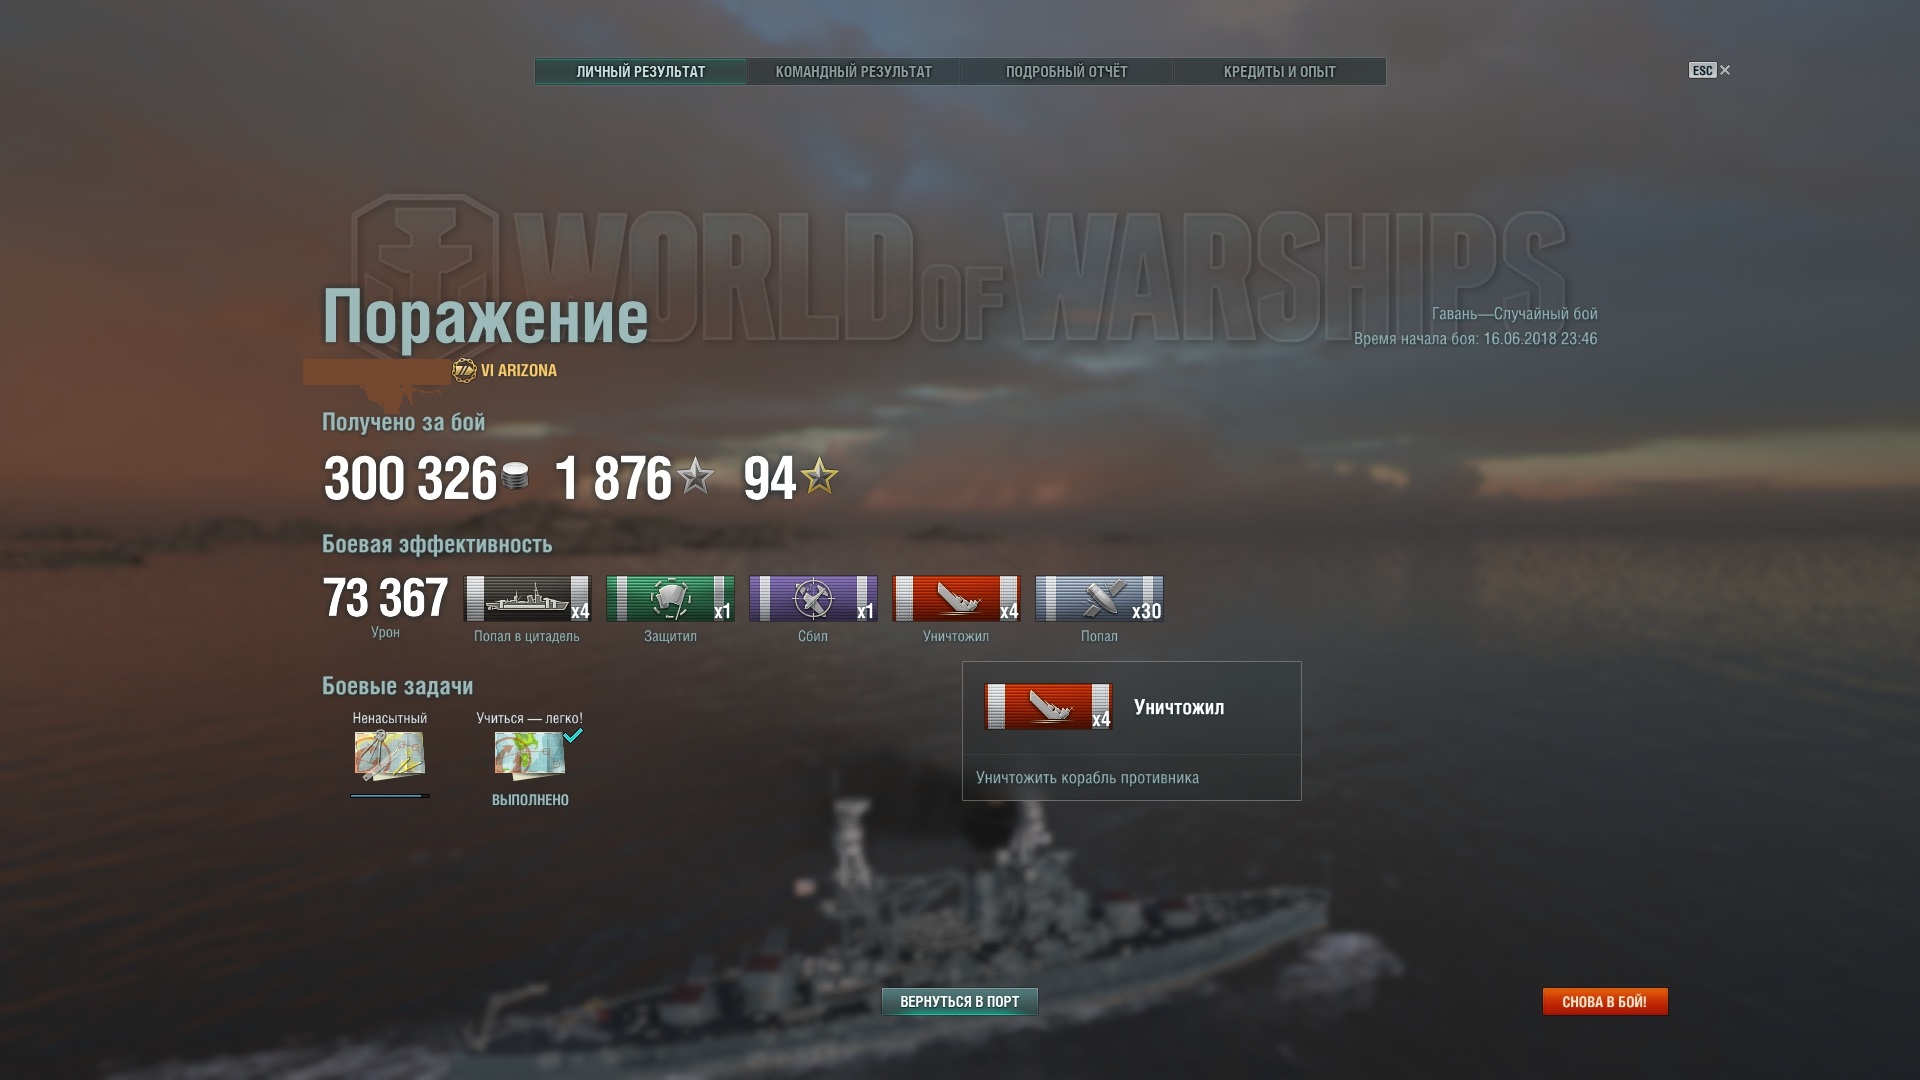
Task: Click the 'Уничтожил' ribbon in tooltip panel
Action: click(1048, 707)
